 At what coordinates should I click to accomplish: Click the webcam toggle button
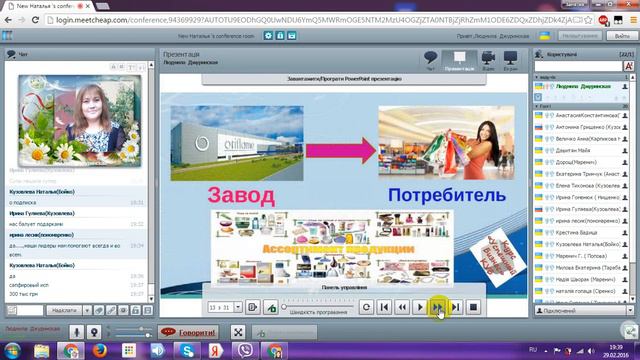click(94, 332)
